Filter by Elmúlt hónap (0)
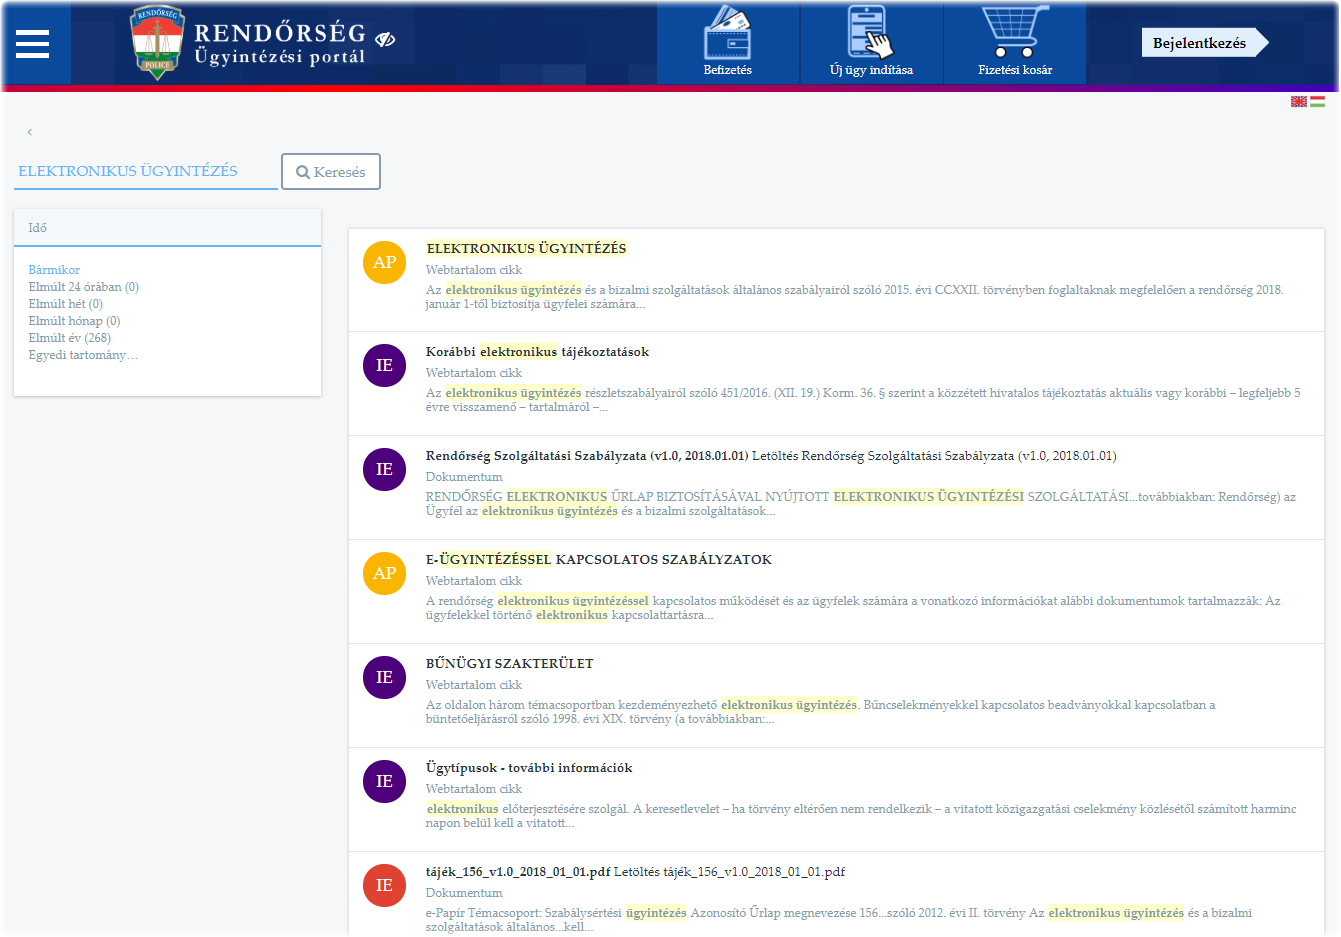Viewport: 1341px width, 937px height. [x=74, y=321]
